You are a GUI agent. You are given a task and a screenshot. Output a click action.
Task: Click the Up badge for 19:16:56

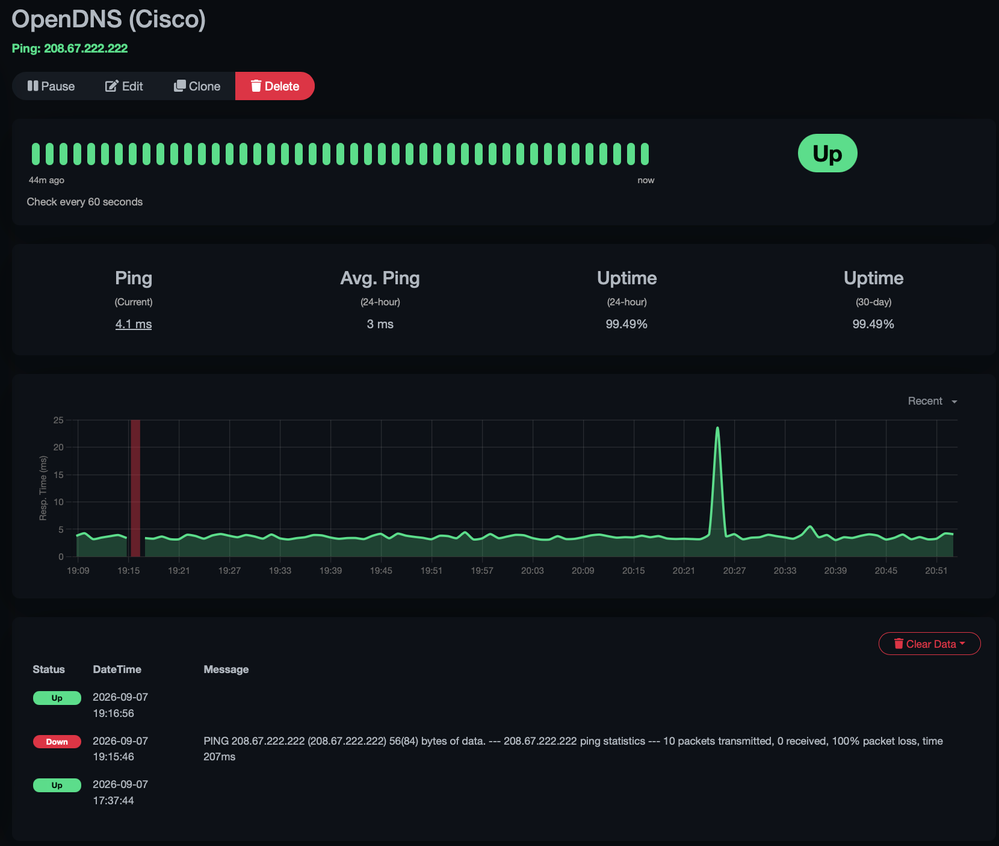coord(57,698)
